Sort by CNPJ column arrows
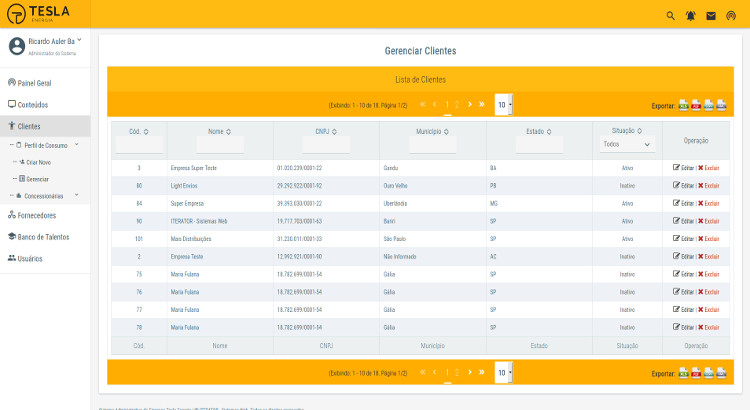The height and width of the screenshot is (410, 750). [334, 132]
